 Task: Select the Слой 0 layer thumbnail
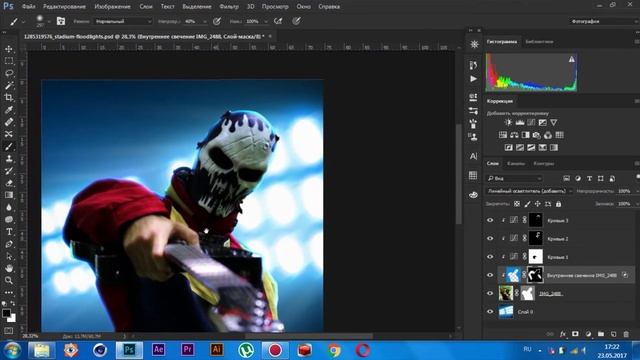(506, 311)
